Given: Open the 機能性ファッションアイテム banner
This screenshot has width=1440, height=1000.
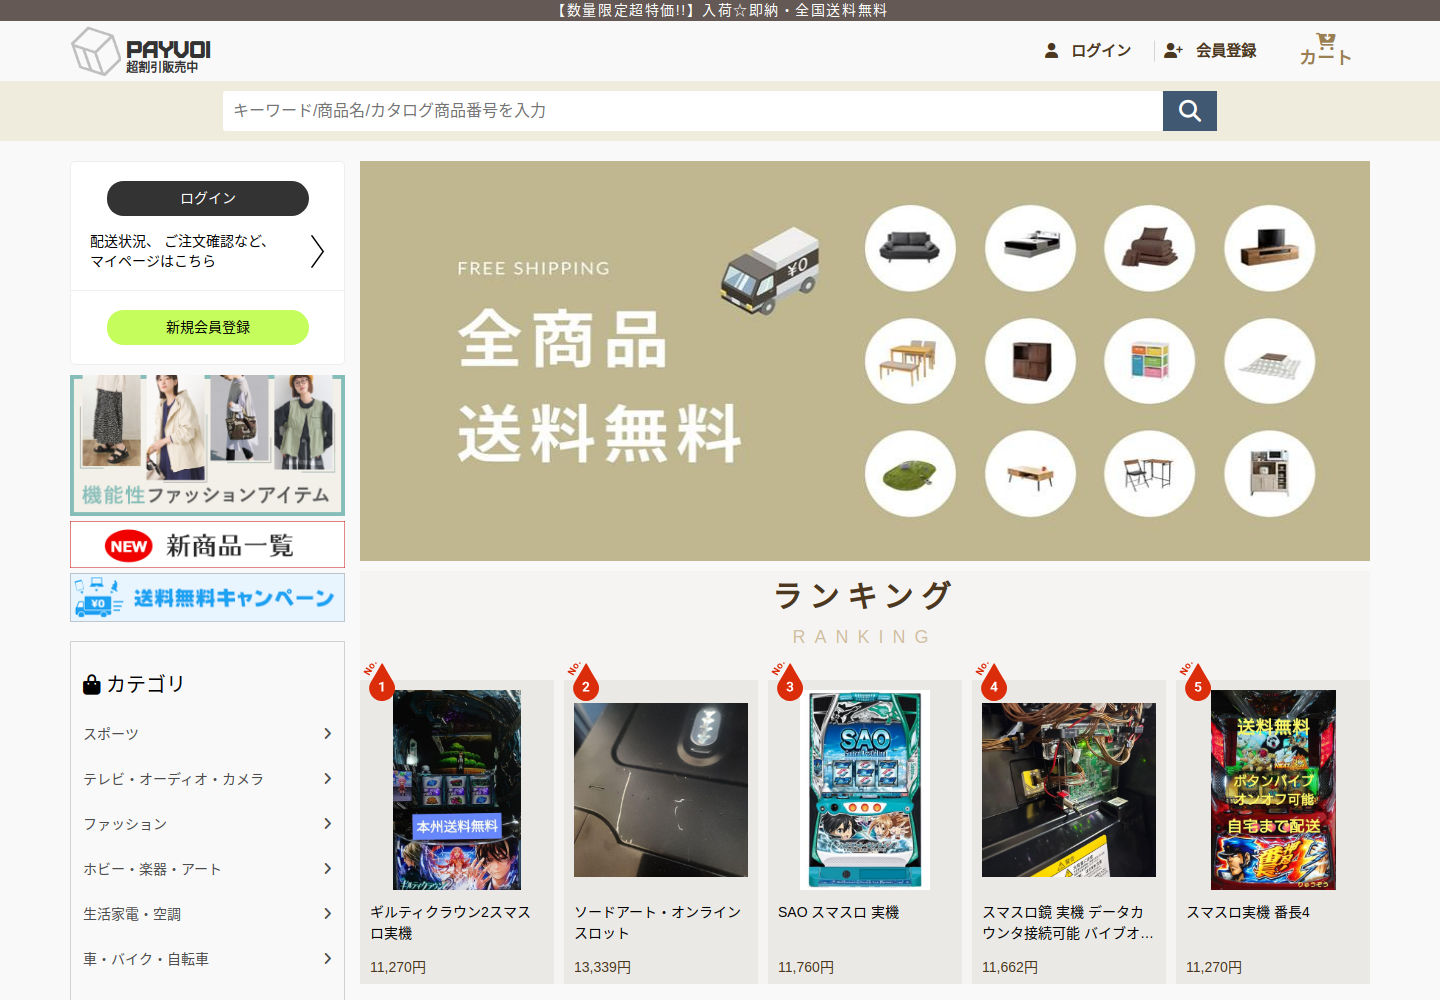Looking at the screenshot, I should 208,445.
